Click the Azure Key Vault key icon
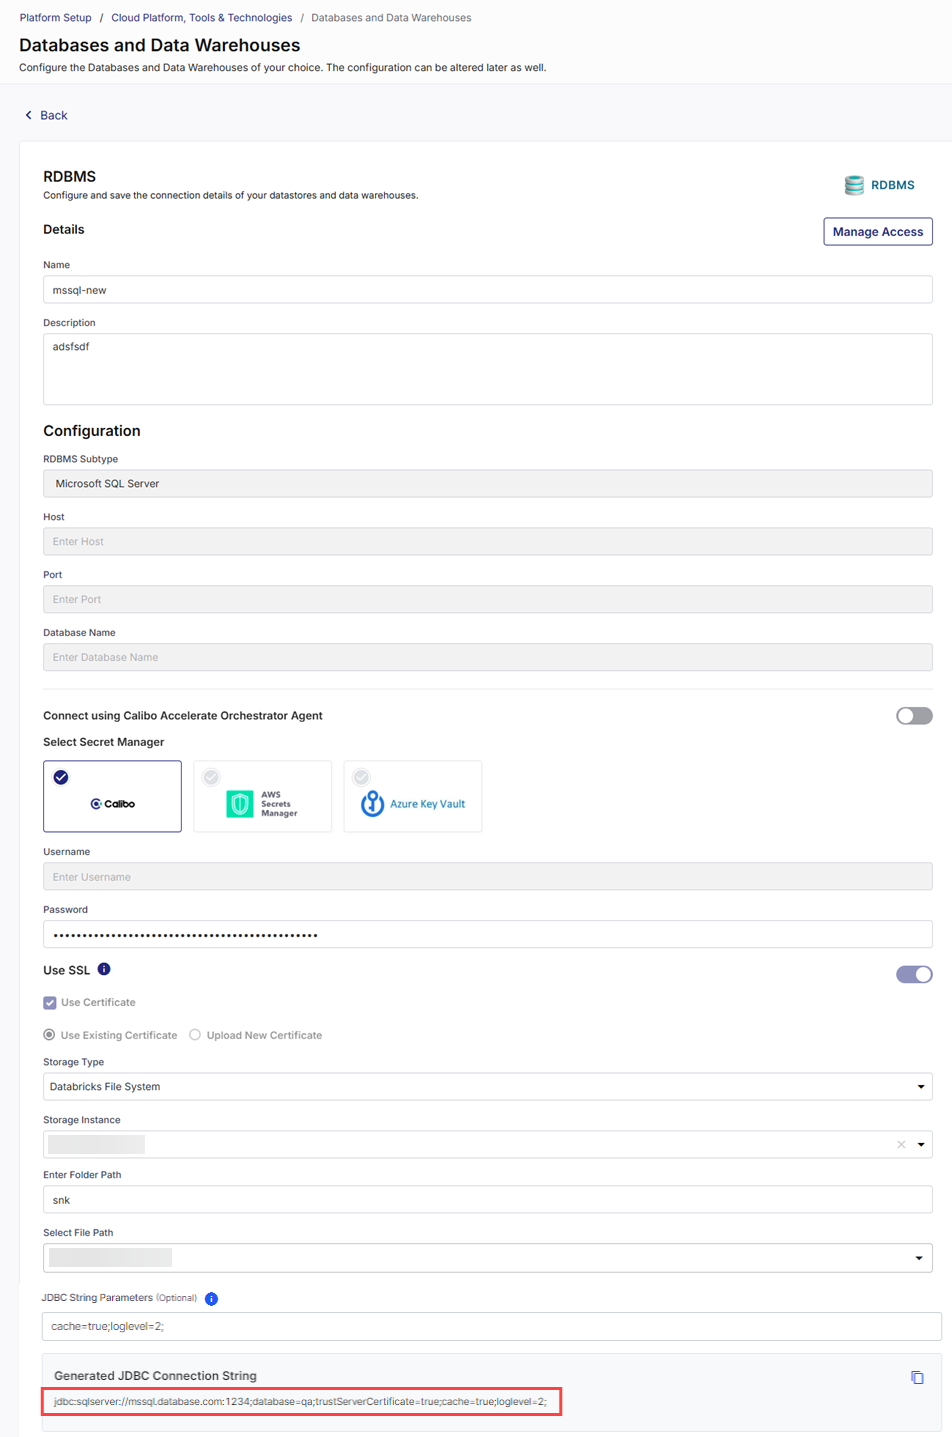952x1437 pixels. [373, 804]
